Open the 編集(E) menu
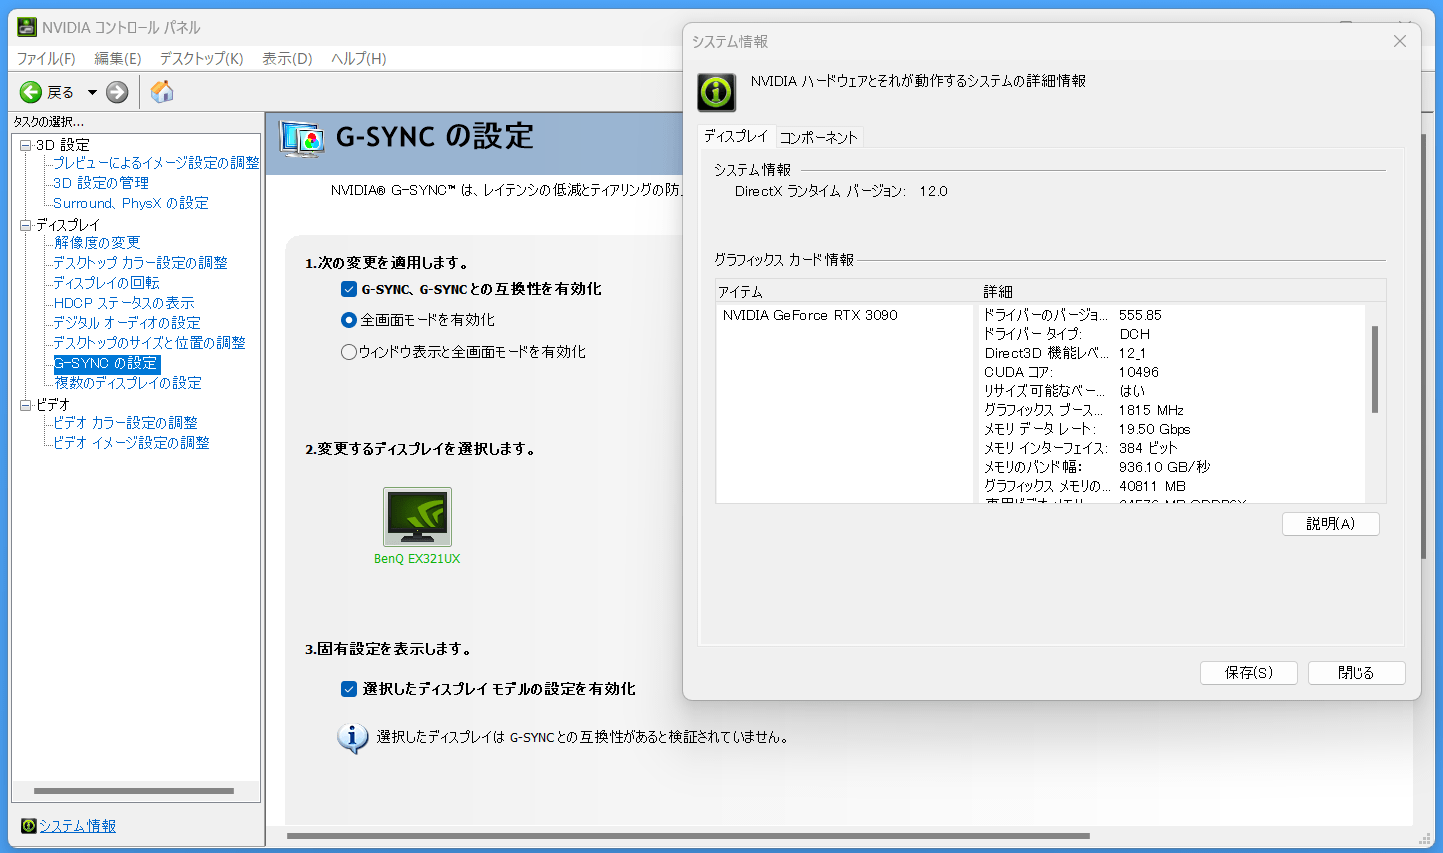Screen dimensions: 1443x853 pos(118,58)
